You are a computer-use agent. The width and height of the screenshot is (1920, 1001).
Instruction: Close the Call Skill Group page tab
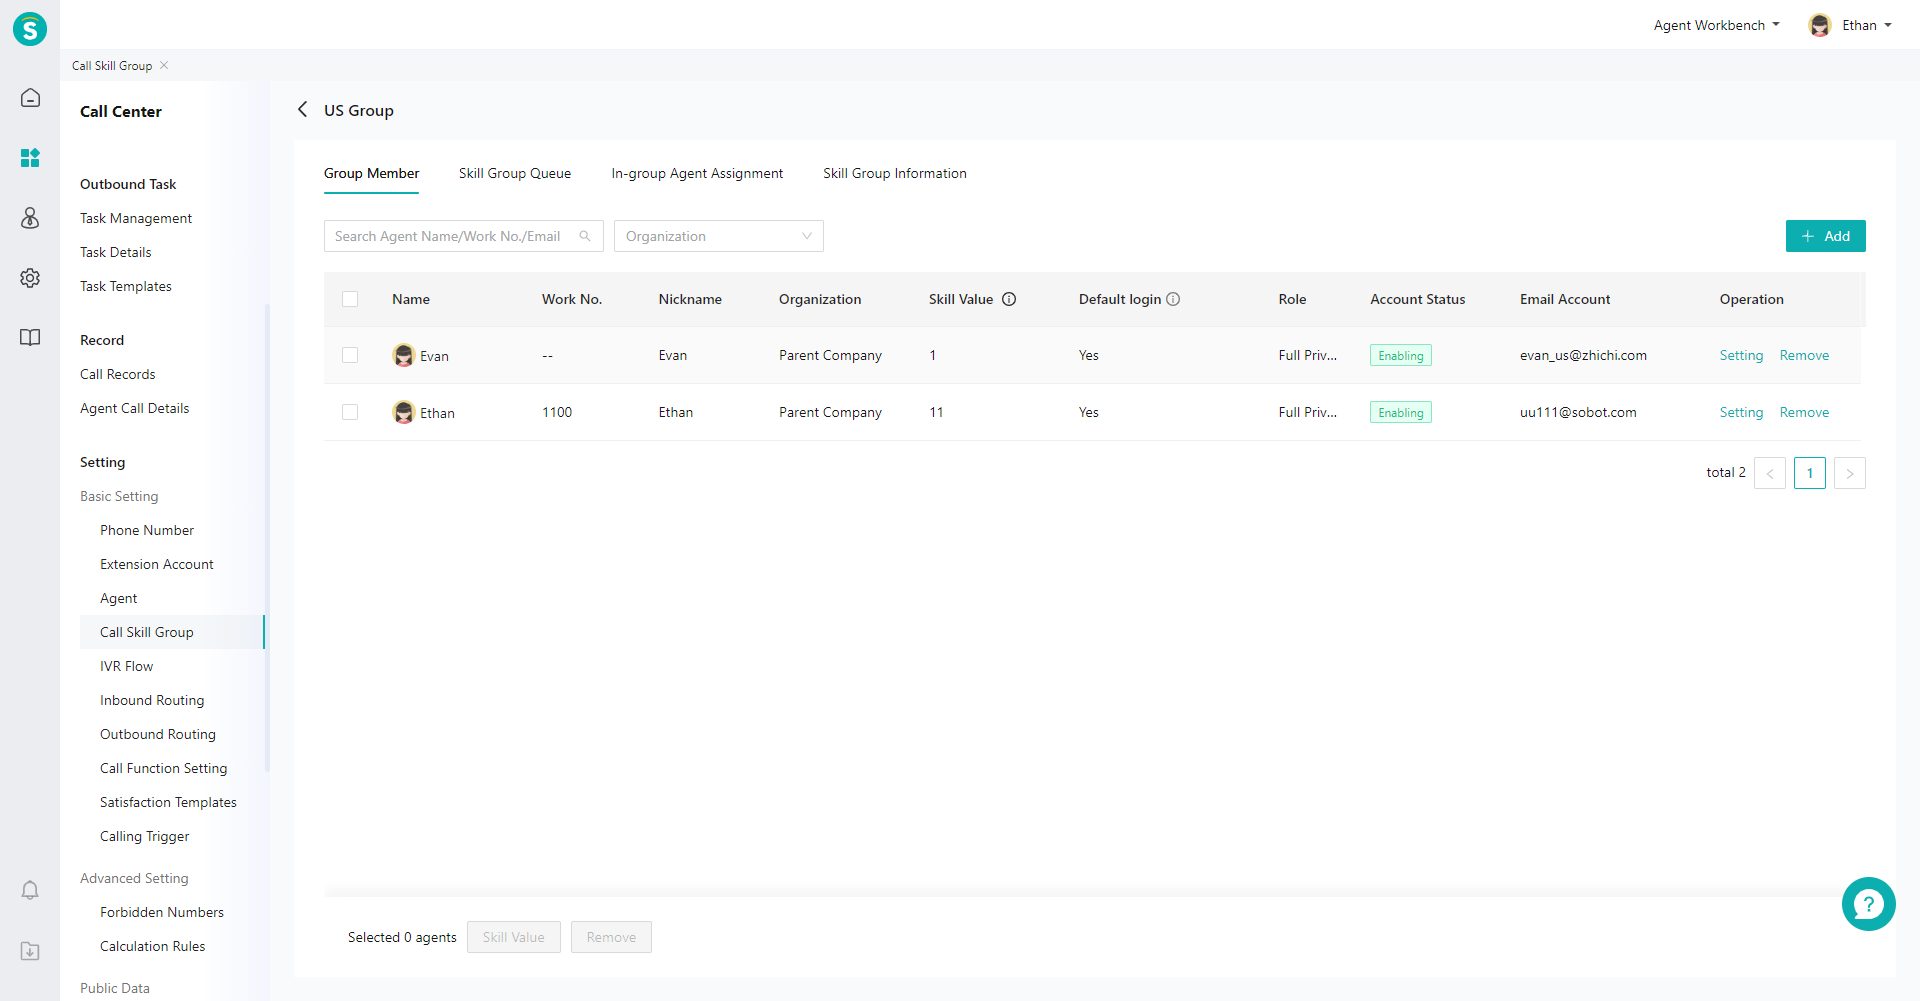[x=164, y=65]
